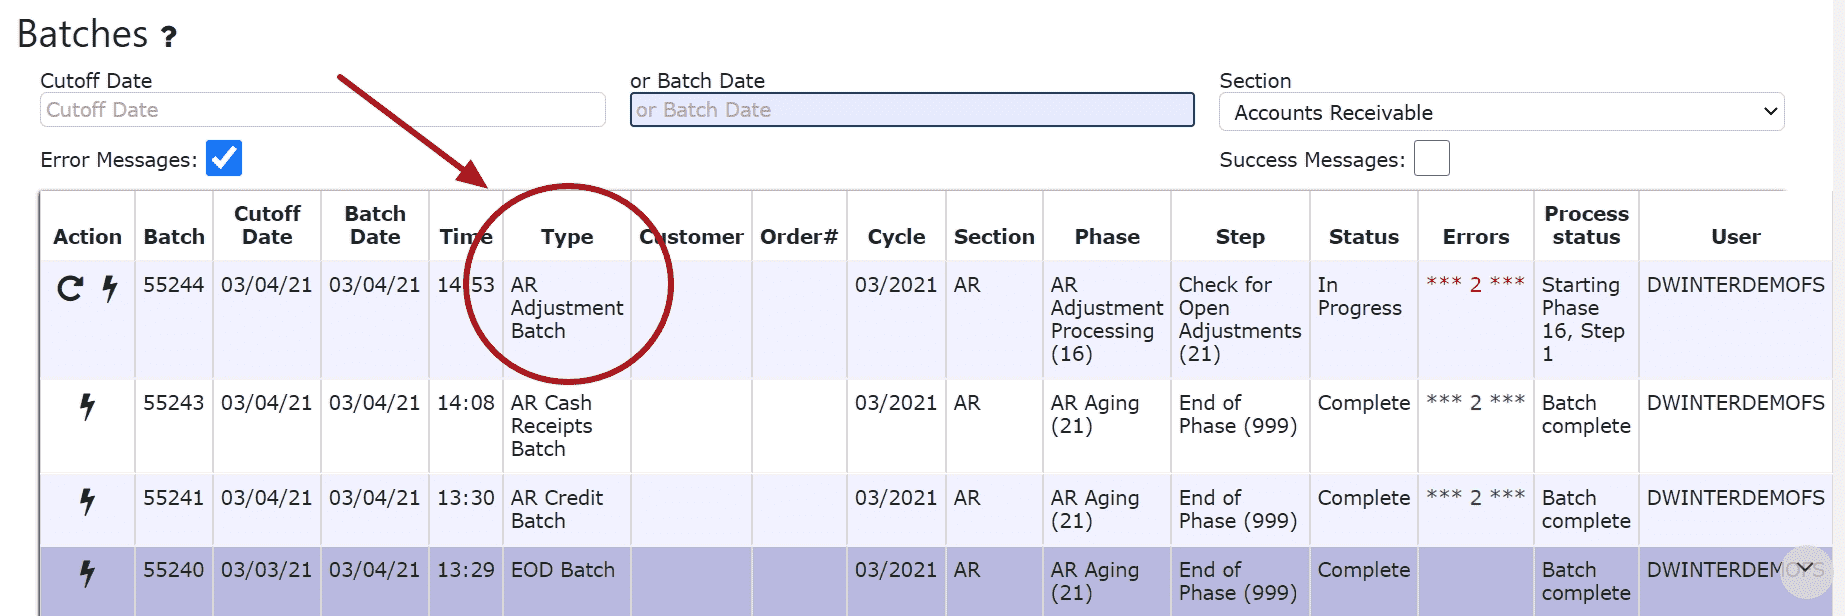1845x616 pixels.
Task: Sort by the Cycle column header
Action: [x=896, y=237]
